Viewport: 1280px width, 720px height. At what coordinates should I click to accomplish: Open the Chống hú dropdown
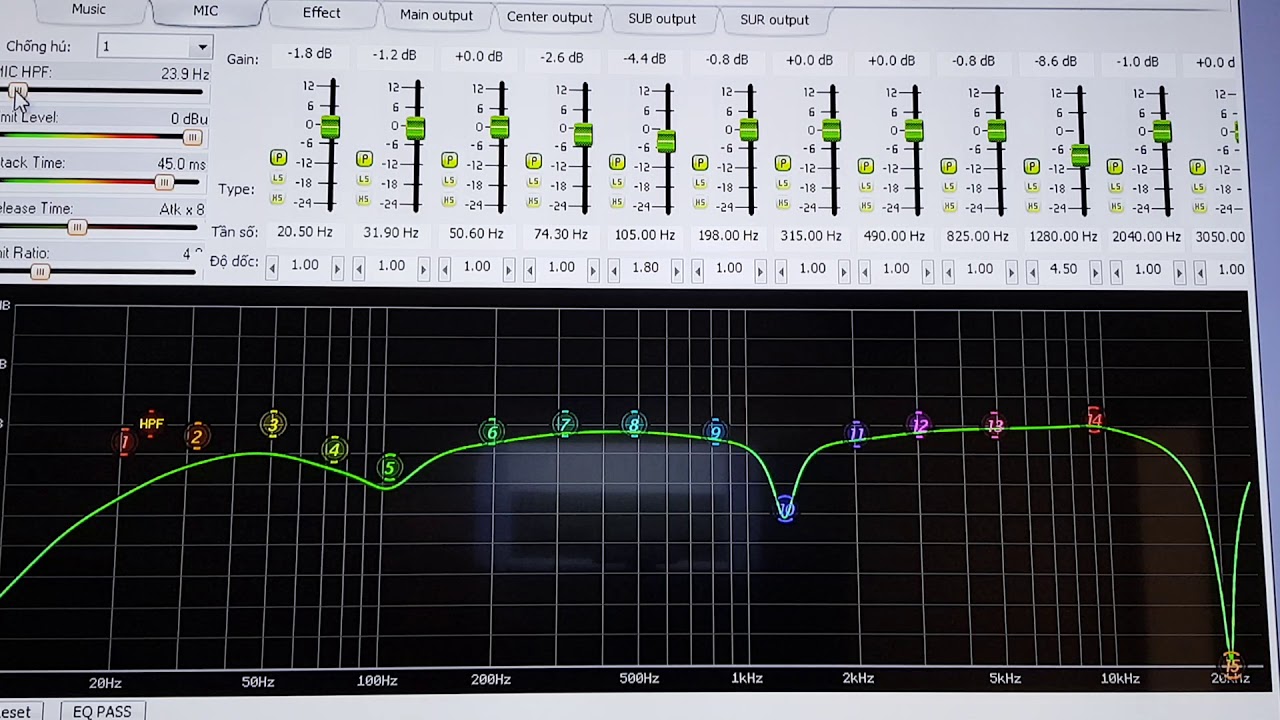202,47
